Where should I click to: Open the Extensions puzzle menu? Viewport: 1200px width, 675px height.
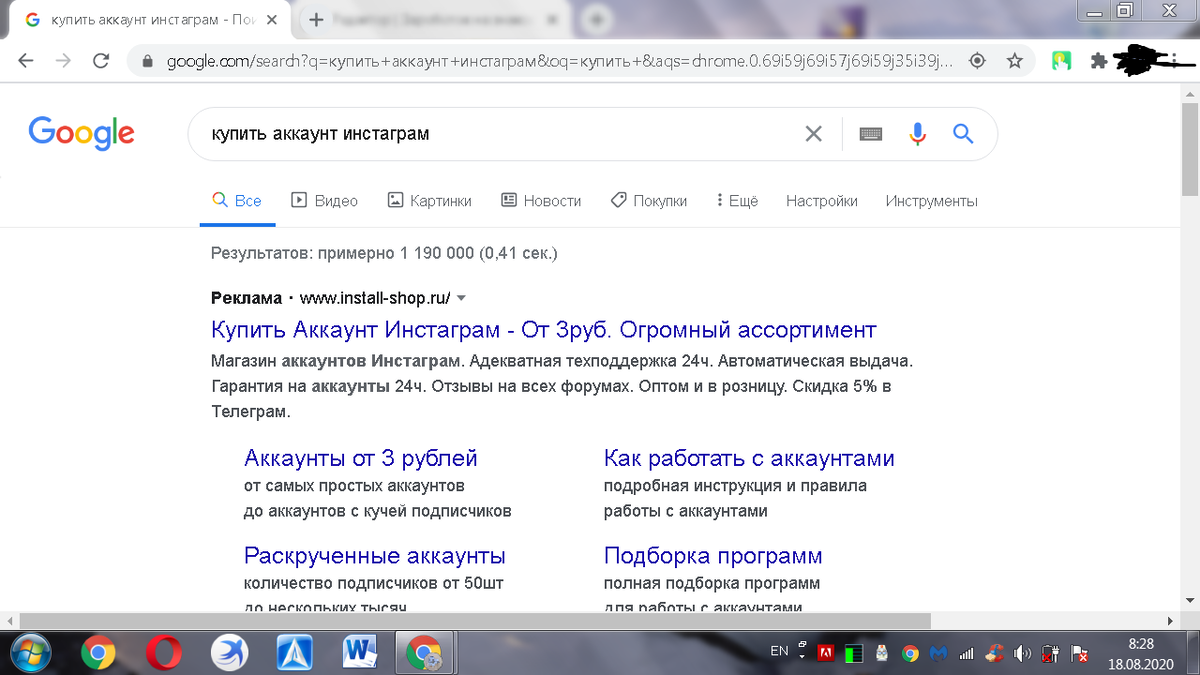1099,61
